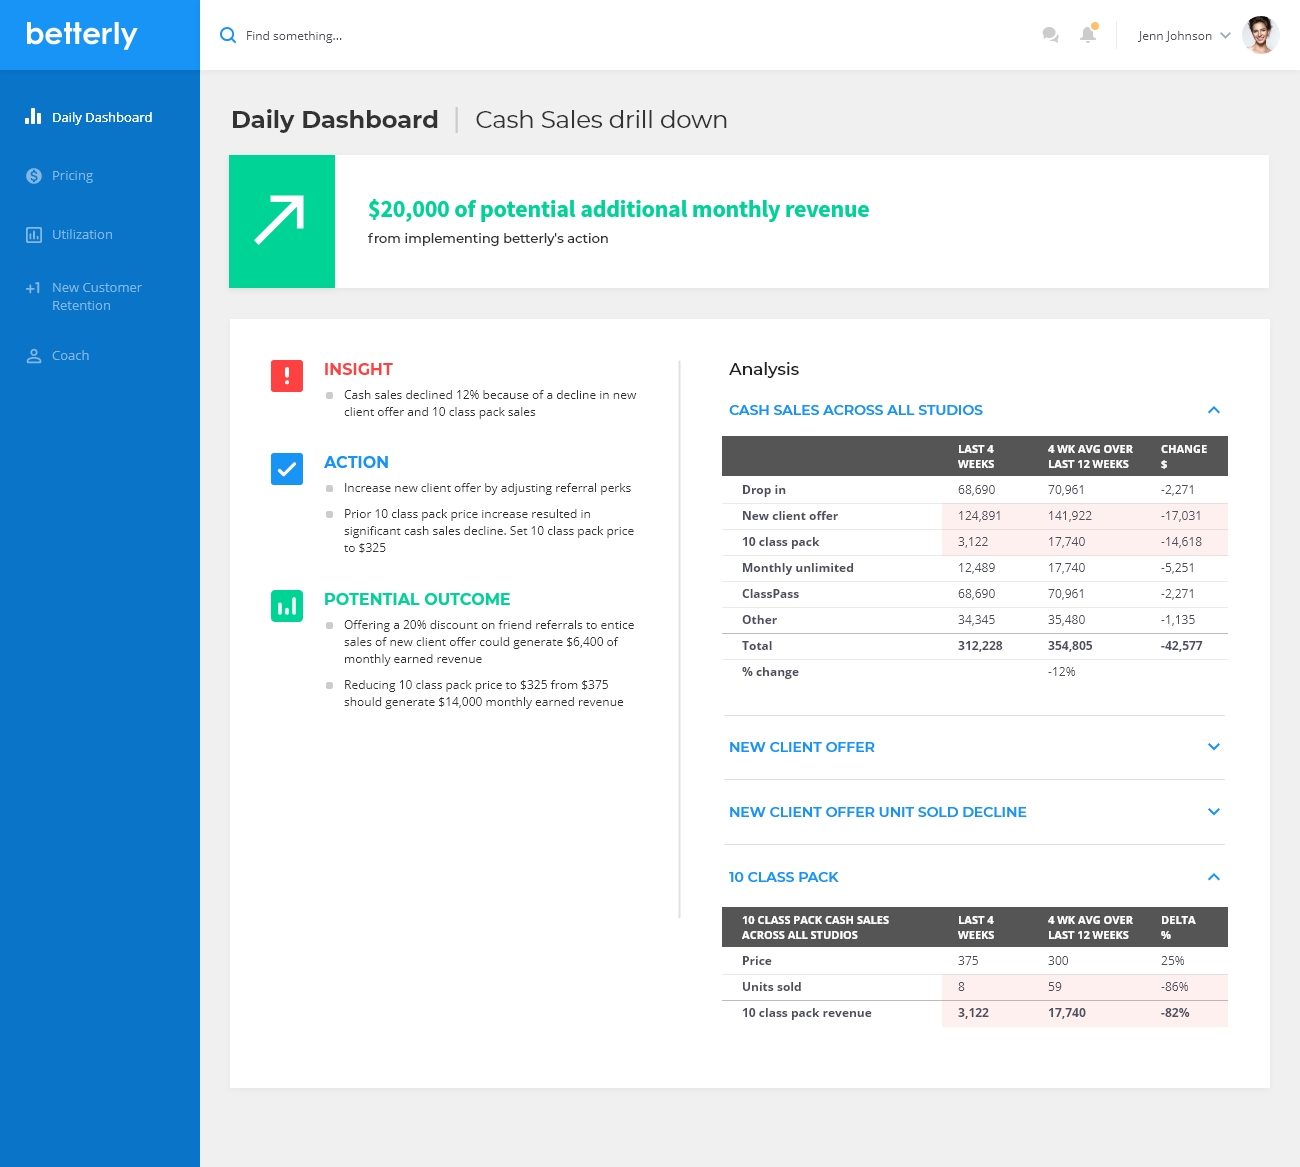Open the notifications bell
Image resolution: width=1300 pixels, height=1167 pixels.
[1088, 35]
